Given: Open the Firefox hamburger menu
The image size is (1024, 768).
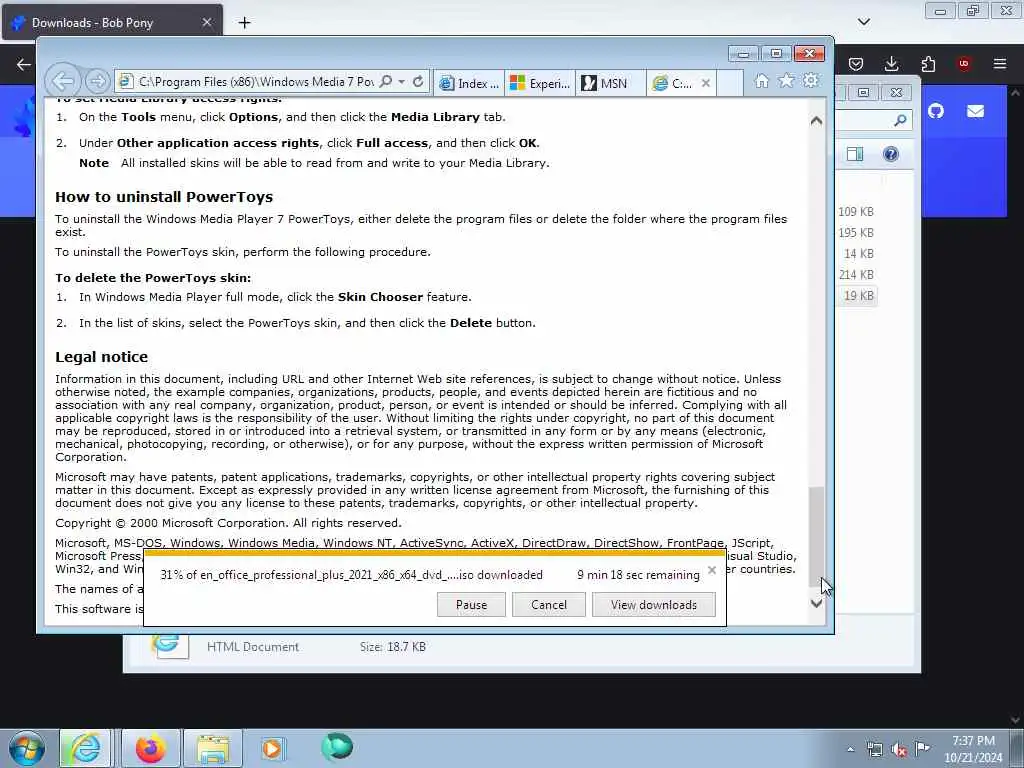Looking at the screenshot, I should tap(1000, 64).
